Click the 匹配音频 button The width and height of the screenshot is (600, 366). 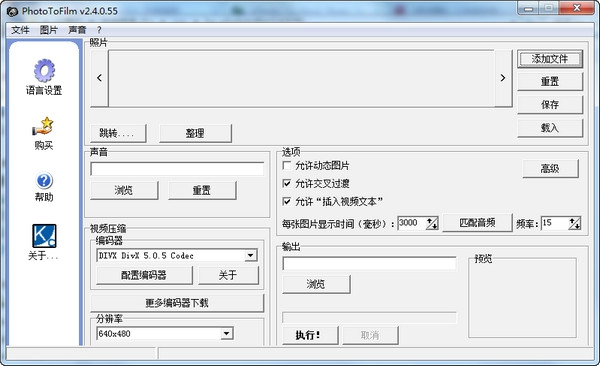coord(477,222)
